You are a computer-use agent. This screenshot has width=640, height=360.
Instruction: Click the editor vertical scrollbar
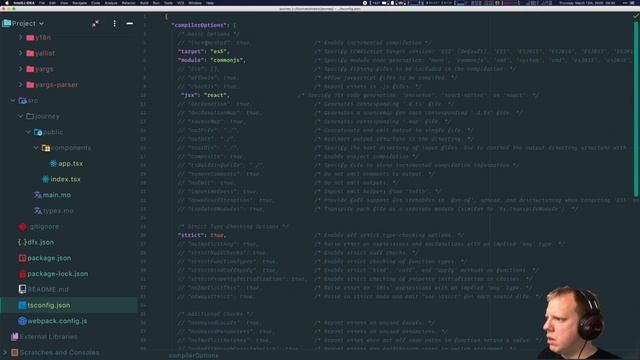tap(636, 108)
